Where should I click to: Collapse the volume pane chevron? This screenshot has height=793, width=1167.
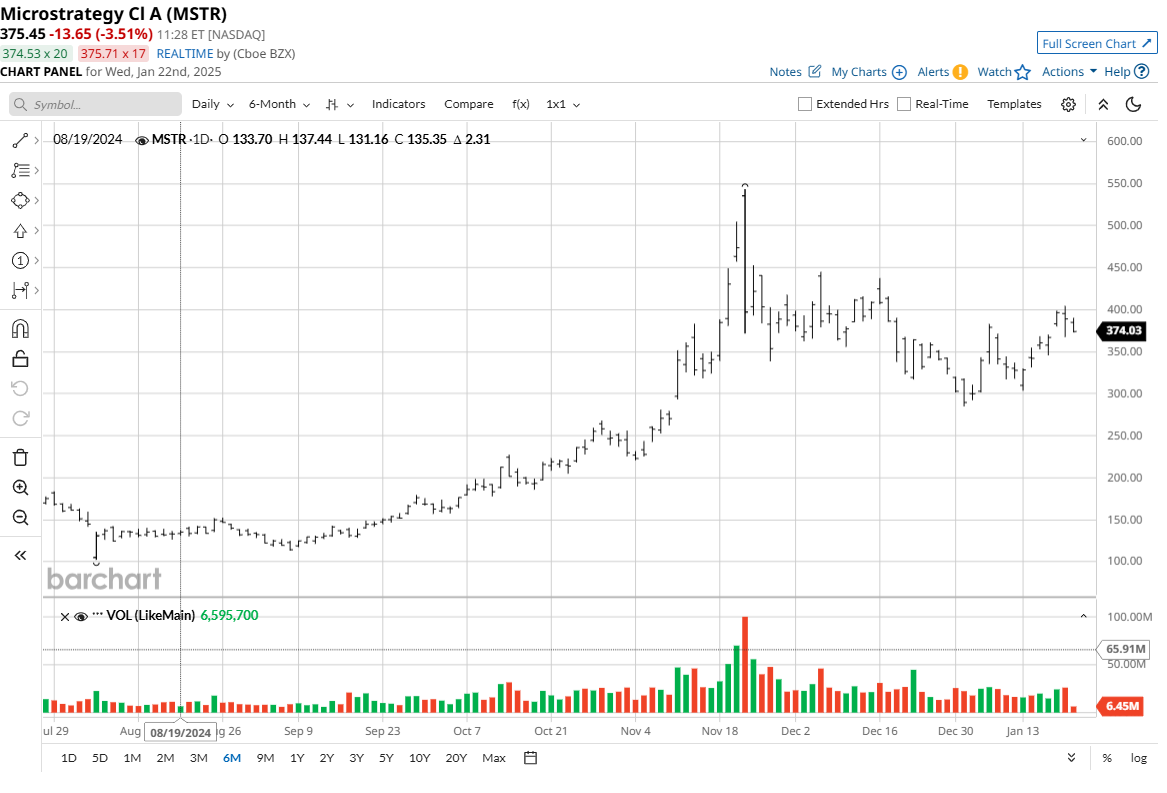tap(1084, 616)
